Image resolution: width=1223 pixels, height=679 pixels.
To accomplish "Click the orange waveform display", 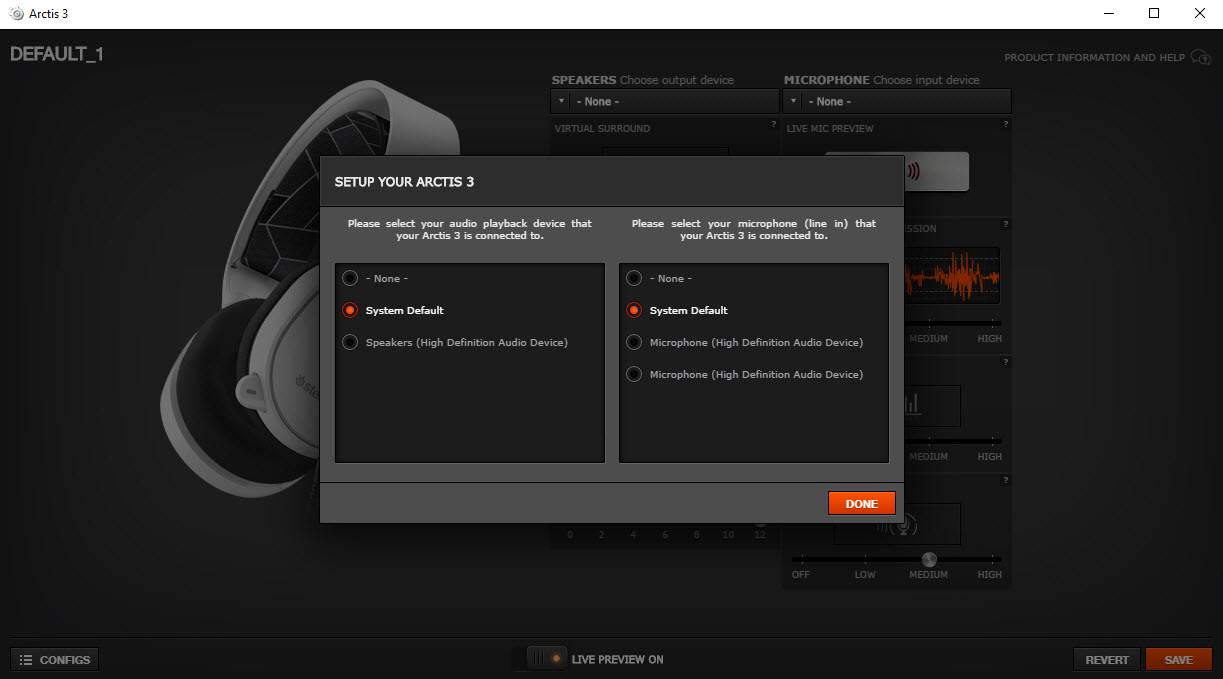I will click(x=951, y=276).
